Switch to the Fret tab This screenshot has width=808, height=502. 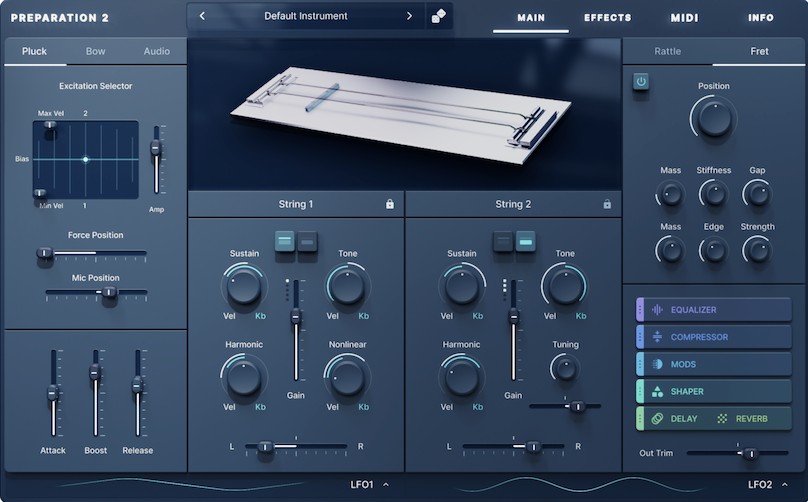coord(759,51)
